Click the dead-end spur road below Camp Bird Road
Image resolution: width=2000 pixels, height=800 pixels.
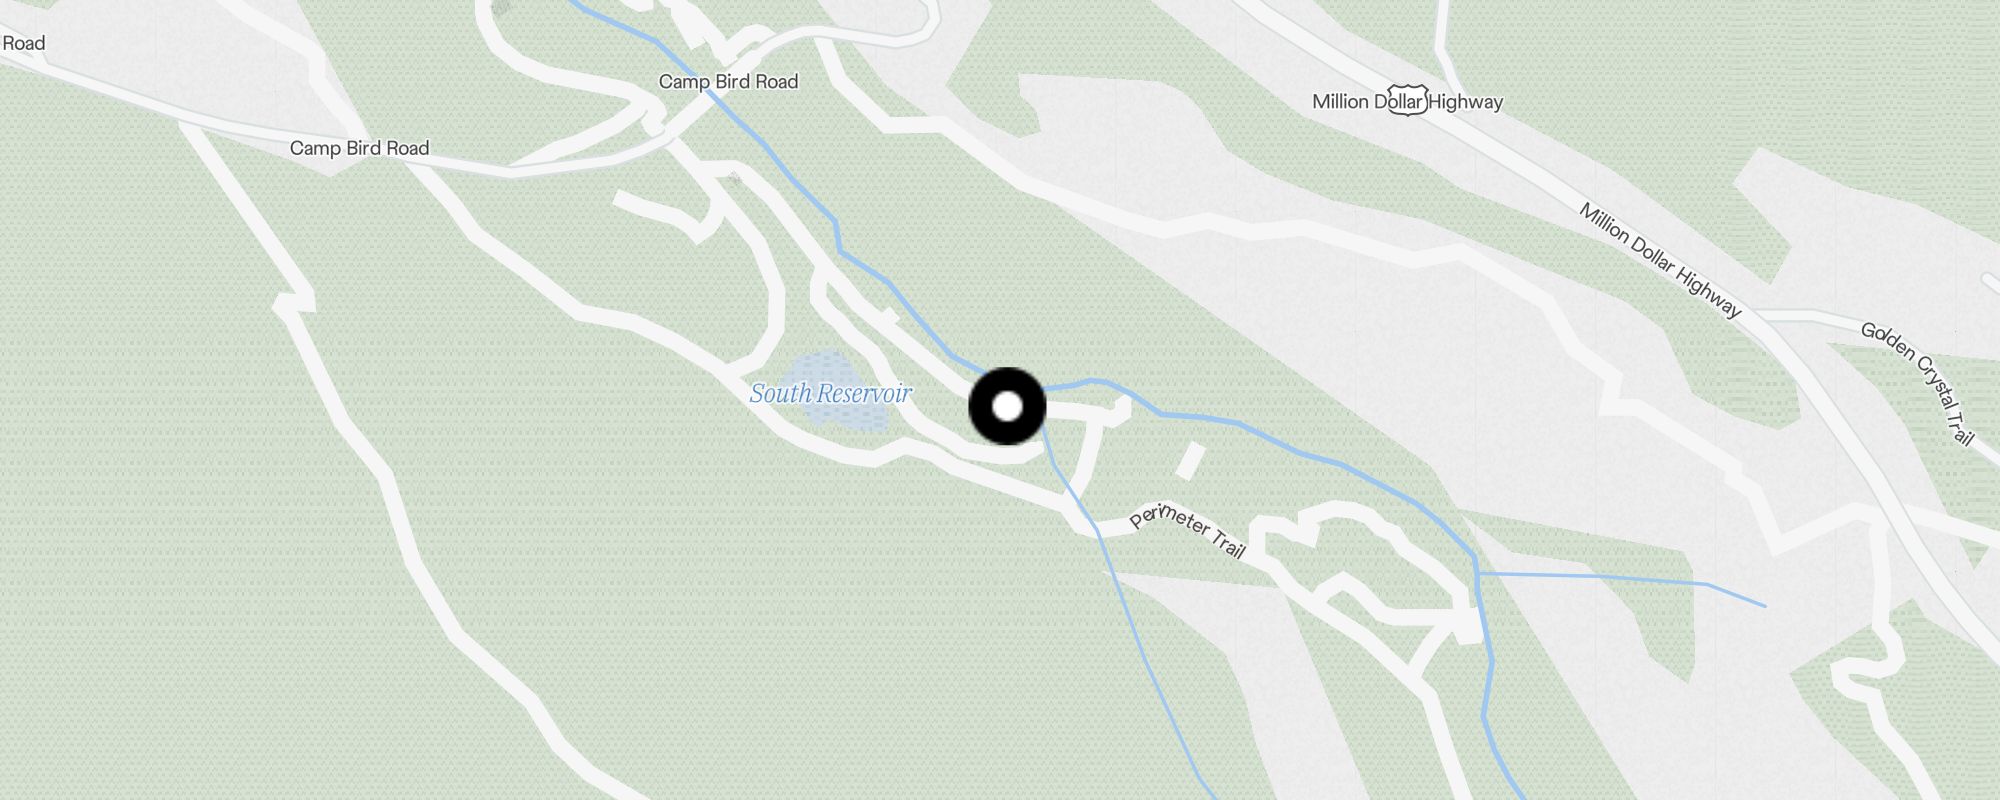click(660, 213)
